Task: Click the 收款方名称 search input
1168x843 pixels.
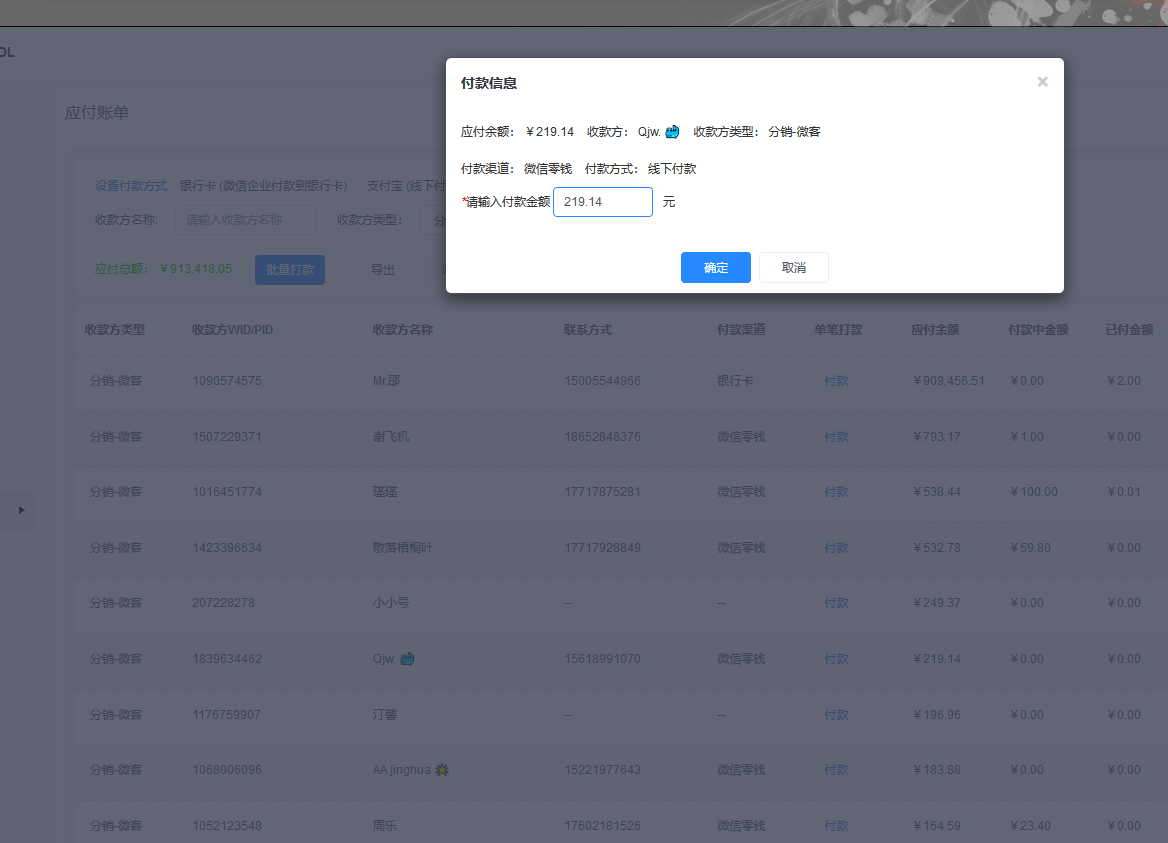Action: [245, 220]
